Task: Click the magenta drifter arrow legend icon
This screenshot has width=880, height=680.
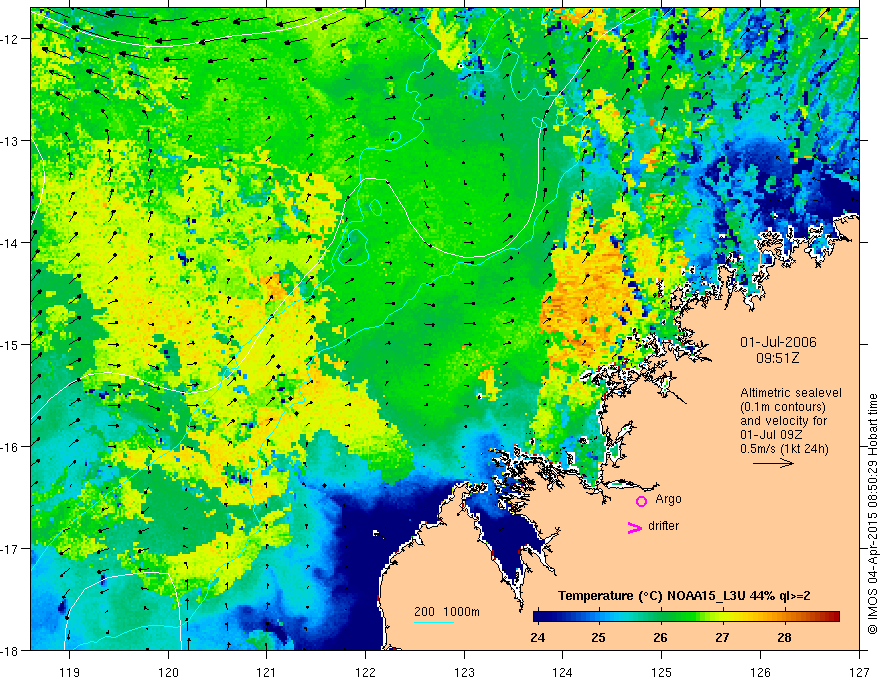Action: (634, 527)
